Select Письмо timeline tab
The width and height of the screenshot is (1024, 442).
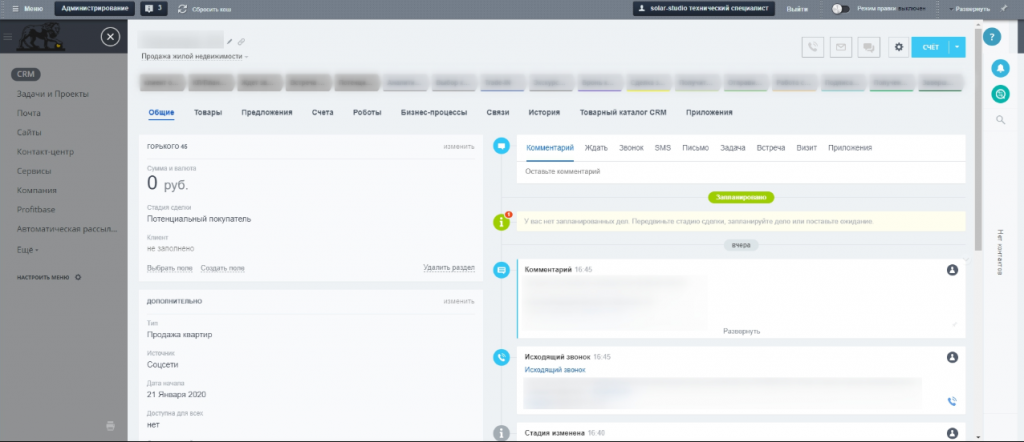pos(696,148)
